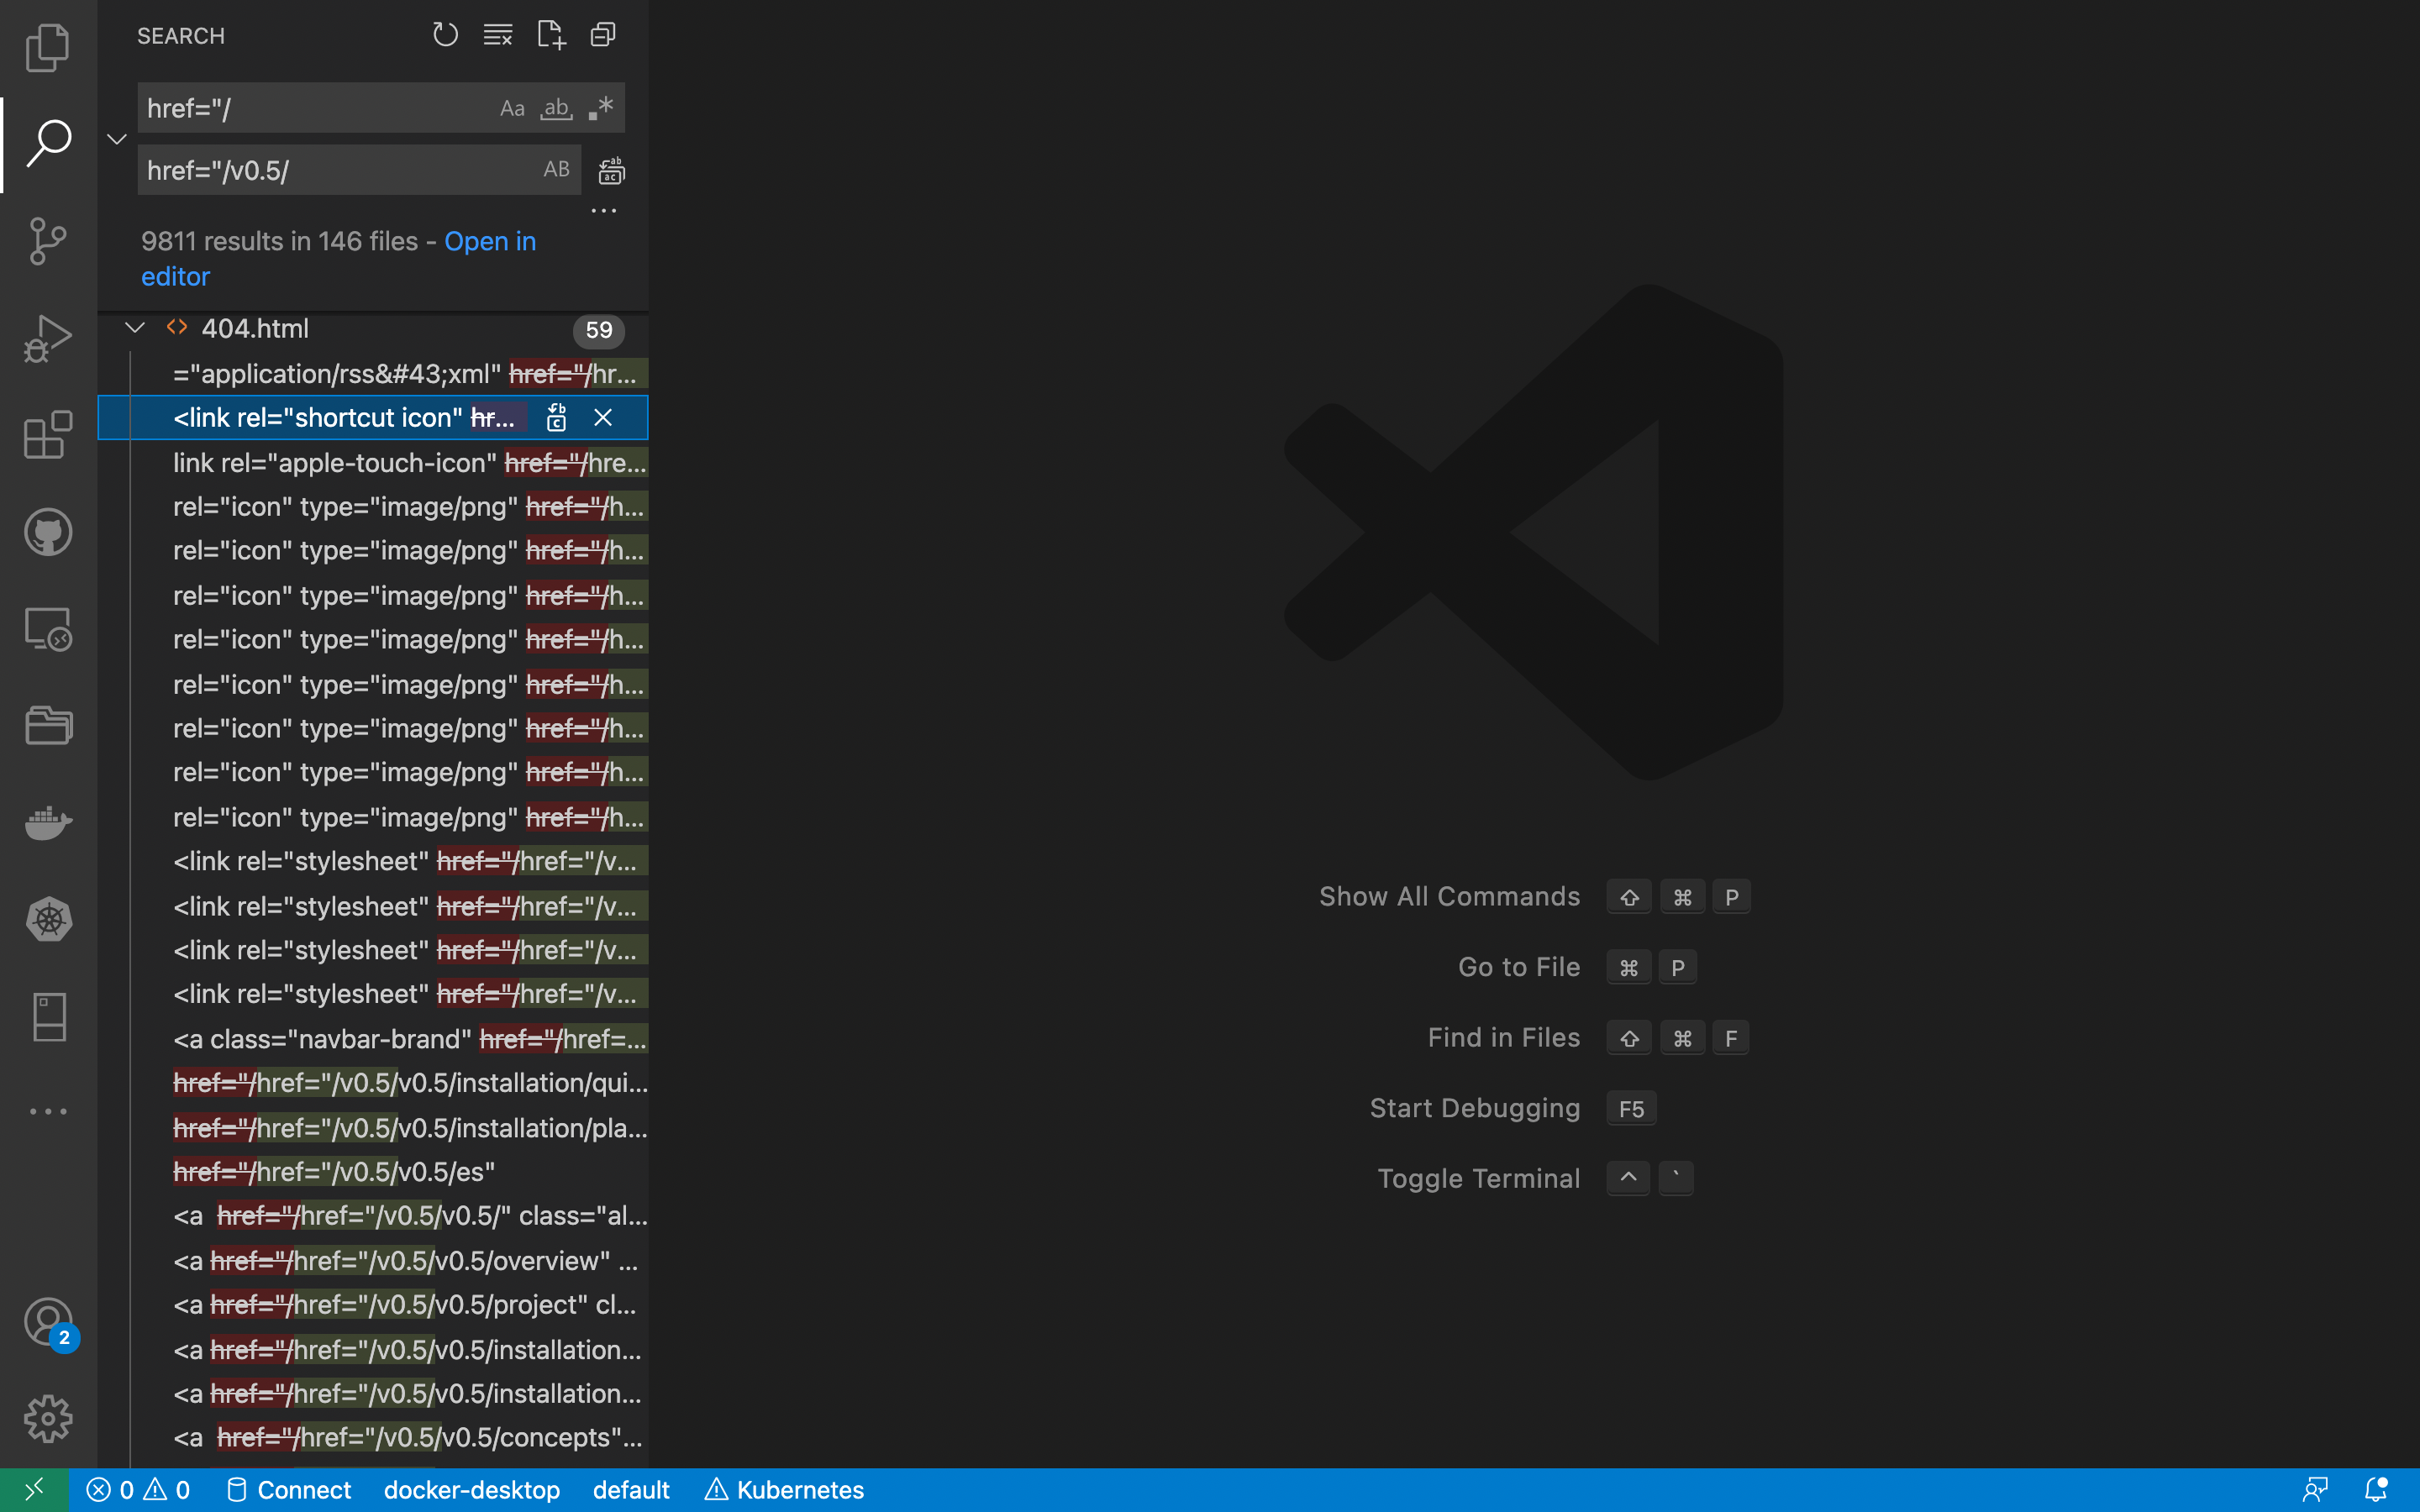
Task: Open the Source Control view
Action: coord(48,241)
